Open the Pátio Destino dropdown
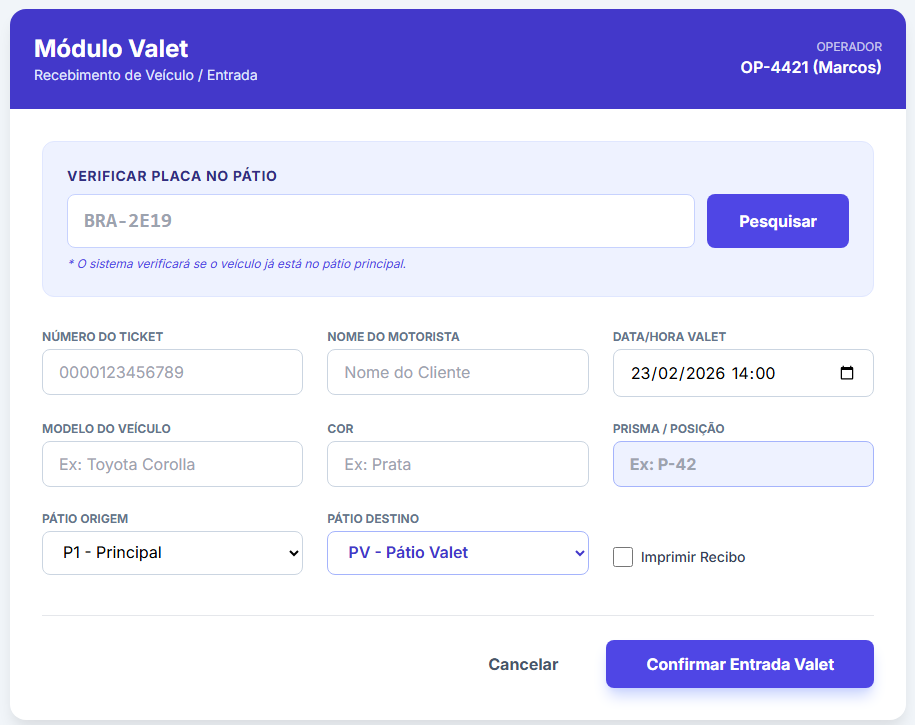This screenshot has width=915, height=725. click(x=457, y=553)
